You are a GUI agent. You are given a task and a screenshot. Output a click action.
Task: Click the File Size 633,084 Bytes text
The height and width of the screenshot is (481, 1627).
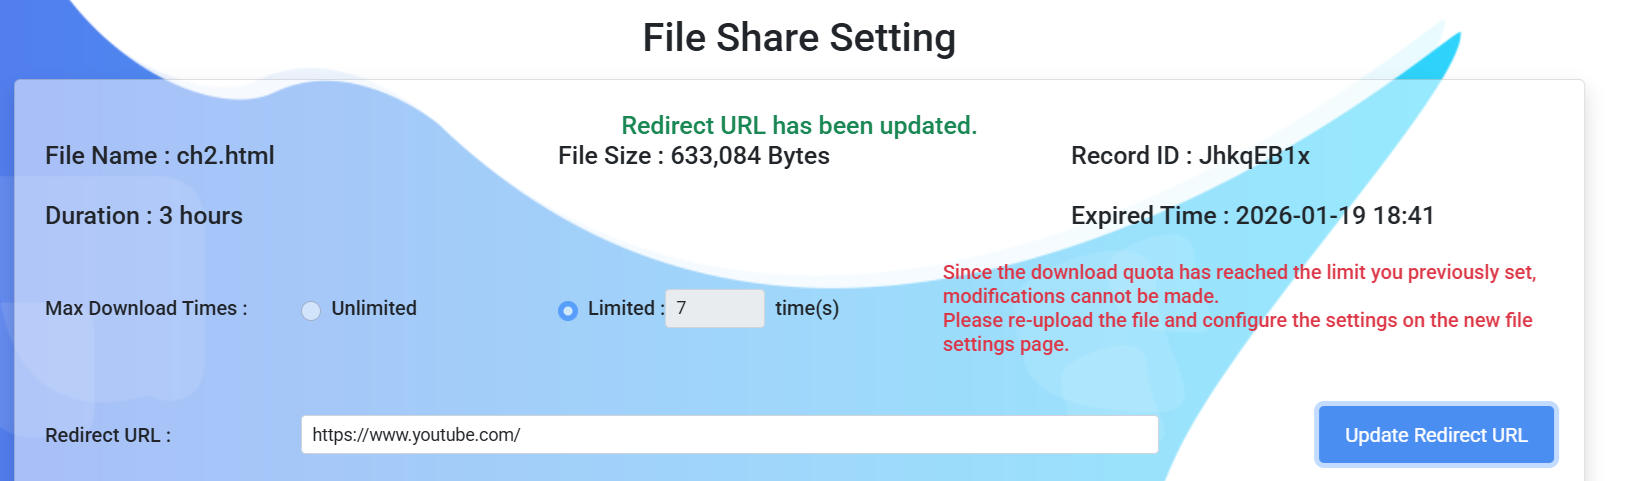coord(694,156)
